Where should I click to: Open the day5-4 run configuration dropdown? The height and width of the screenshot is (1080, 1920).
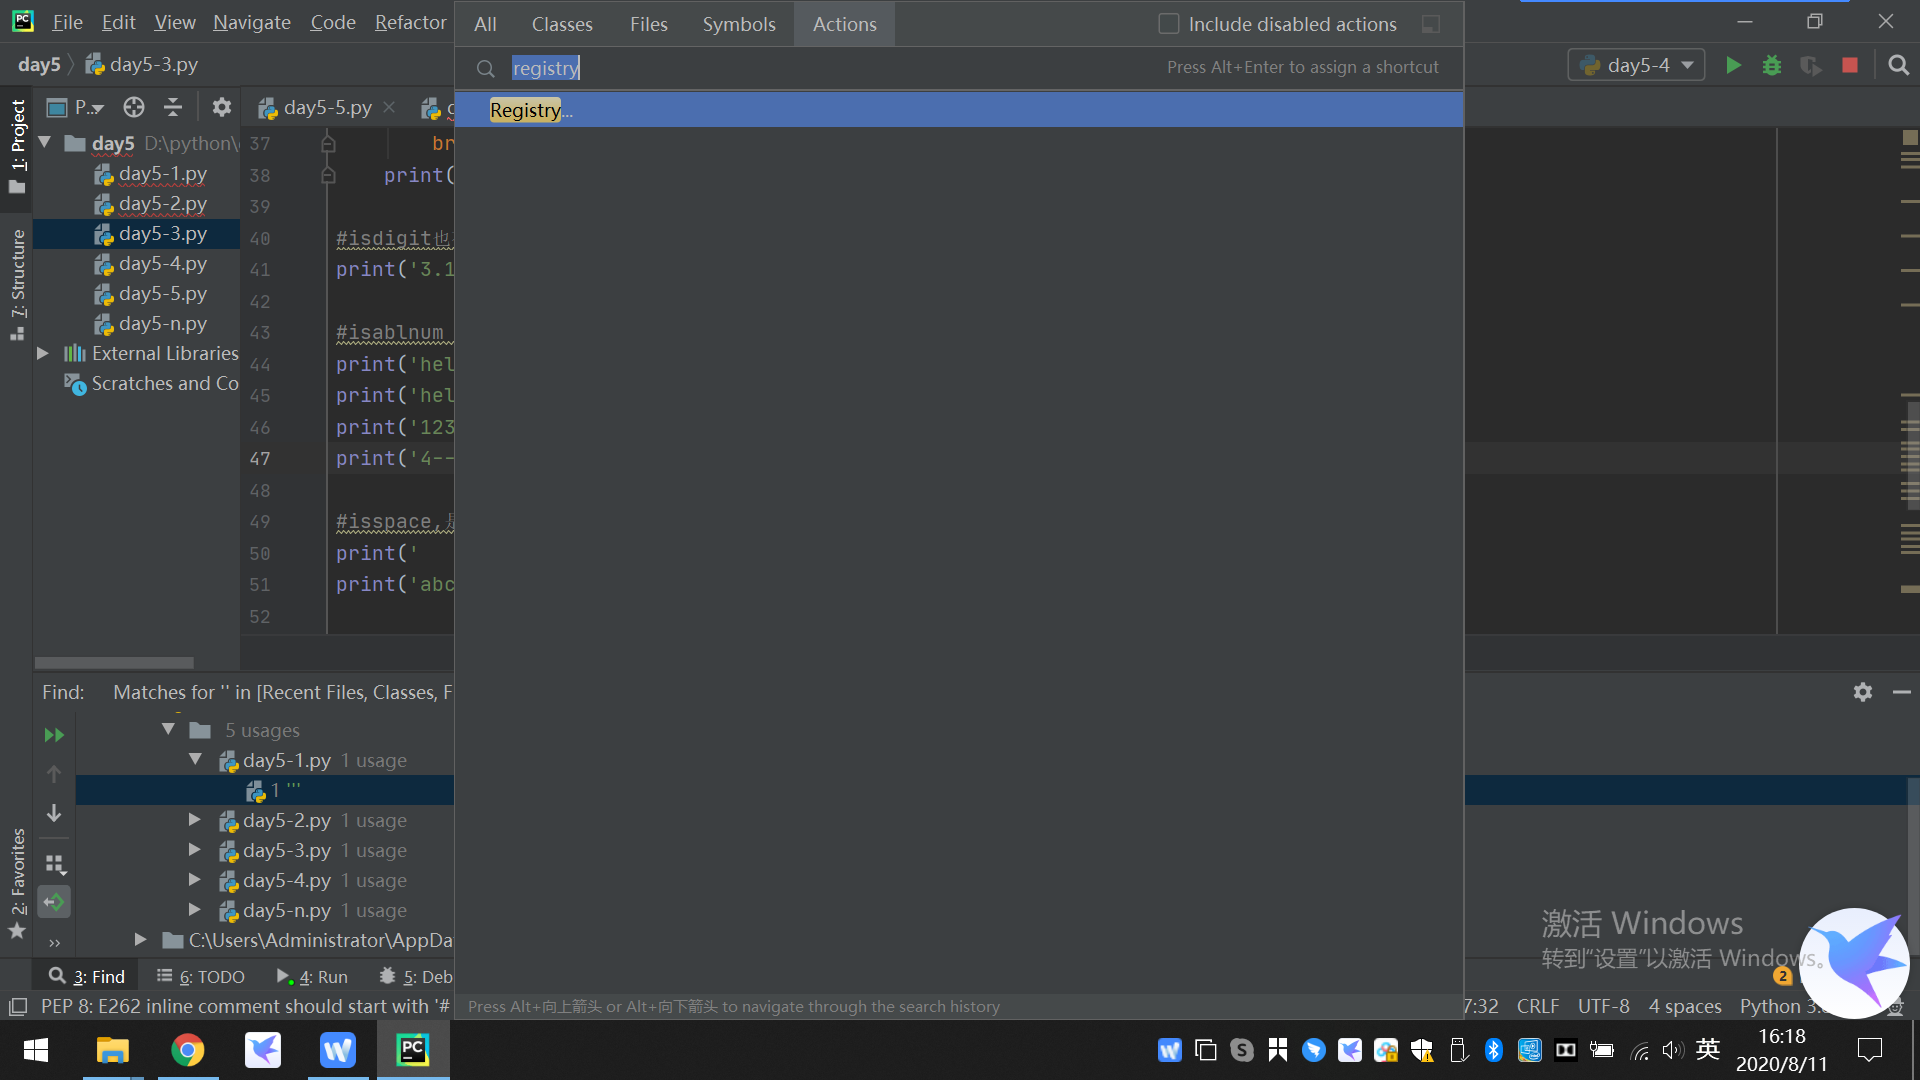[x=1688, y=64]
